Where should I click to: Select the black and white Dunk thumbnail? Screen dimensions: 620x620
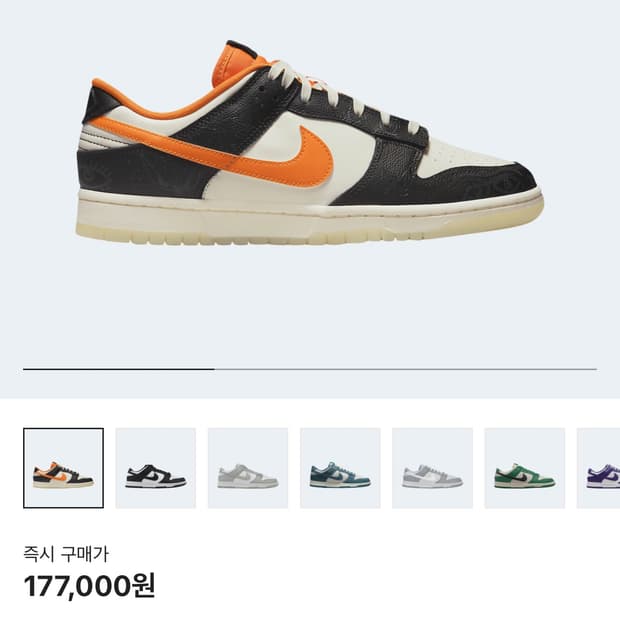155,468
